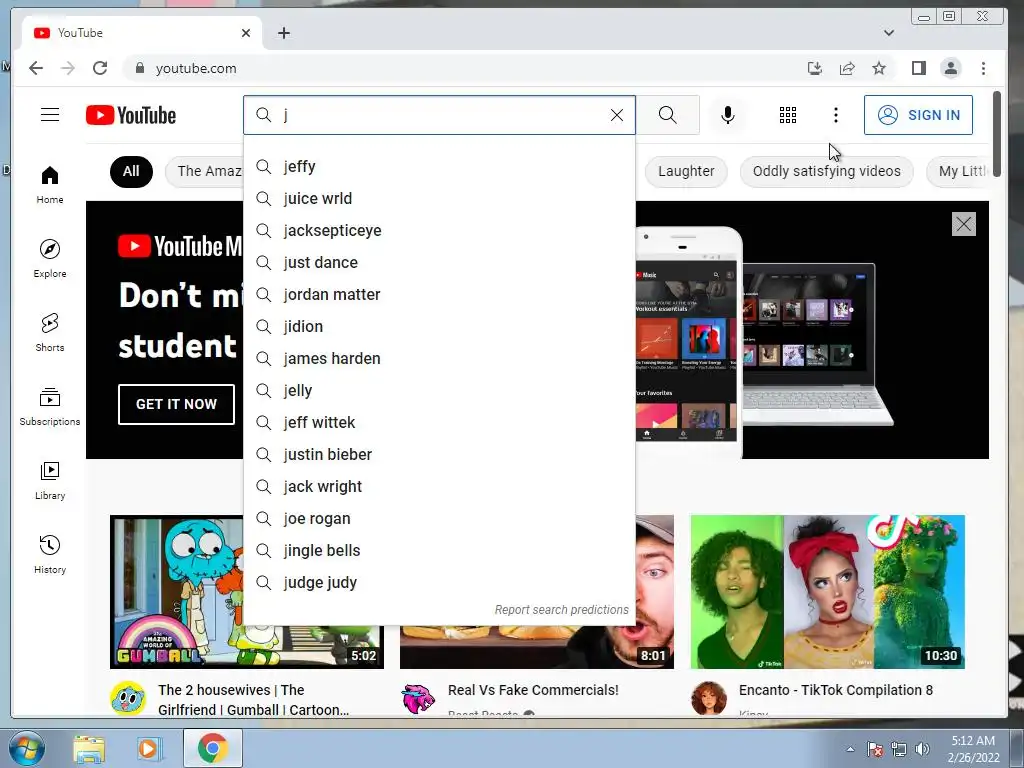Open a new Chrome tab
Image resolution: width=1024 pixels, height=768 pixels.
point(283,33)
